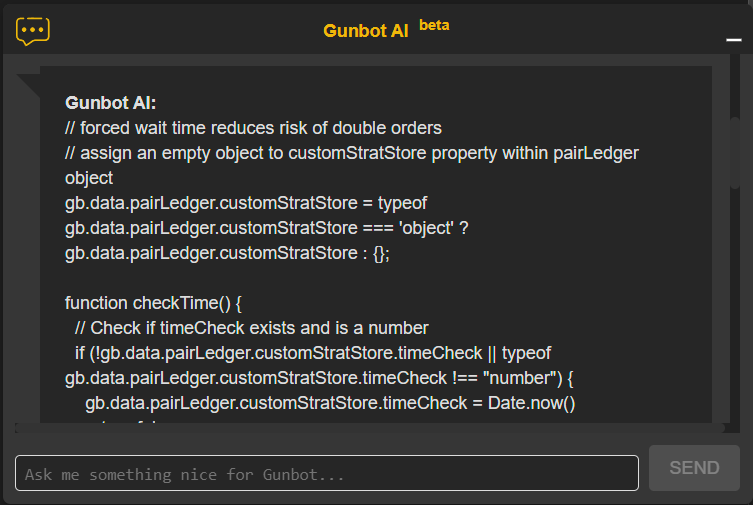Screen dimensions: 753x505
Task: Click the 'forced wait time' comment line
Action: [253, 128]
